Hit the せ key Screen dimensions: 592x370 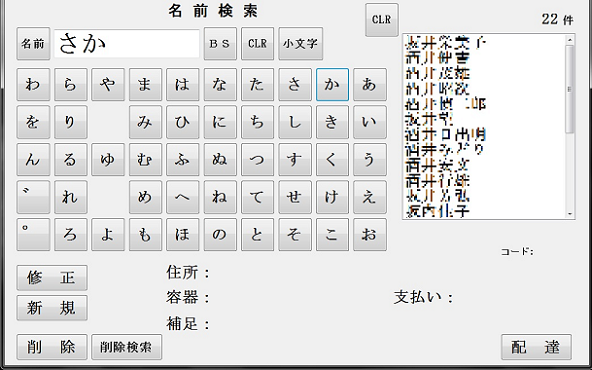[x=295, y=197]
